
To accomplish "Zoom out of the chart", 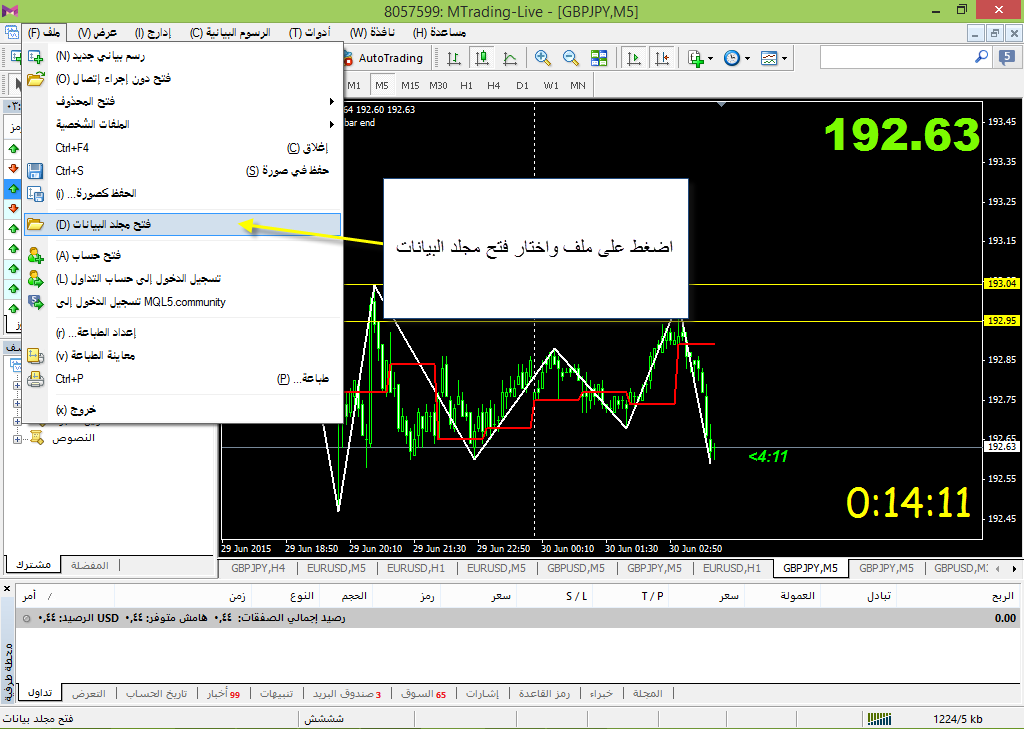I will (x=570, y=58).
